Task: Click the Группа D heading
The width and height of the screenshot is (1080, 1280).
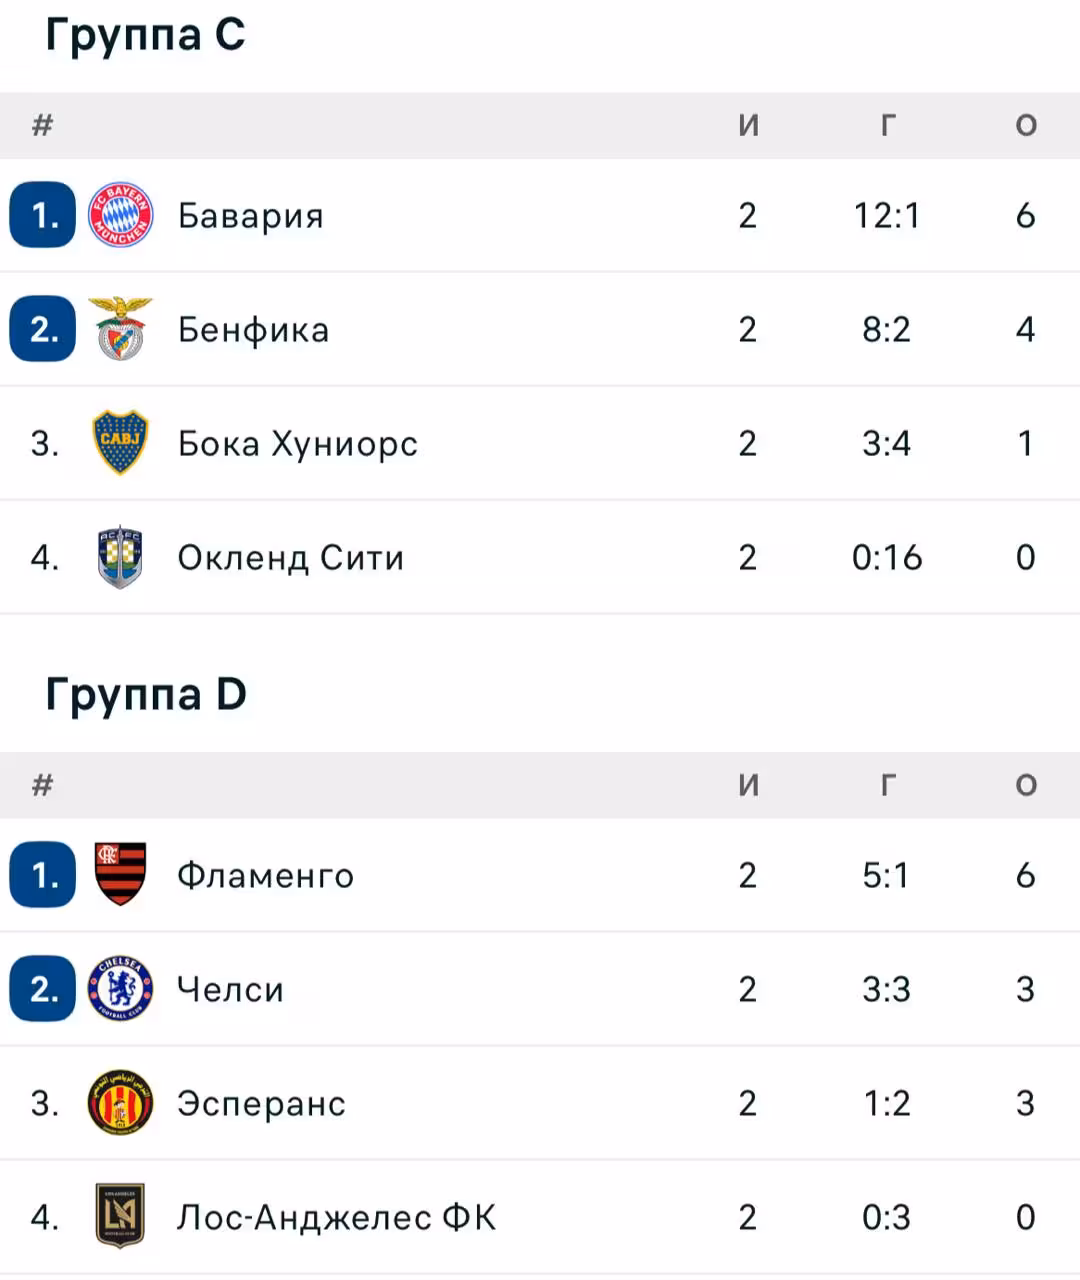Action: [x=146, y=695]
